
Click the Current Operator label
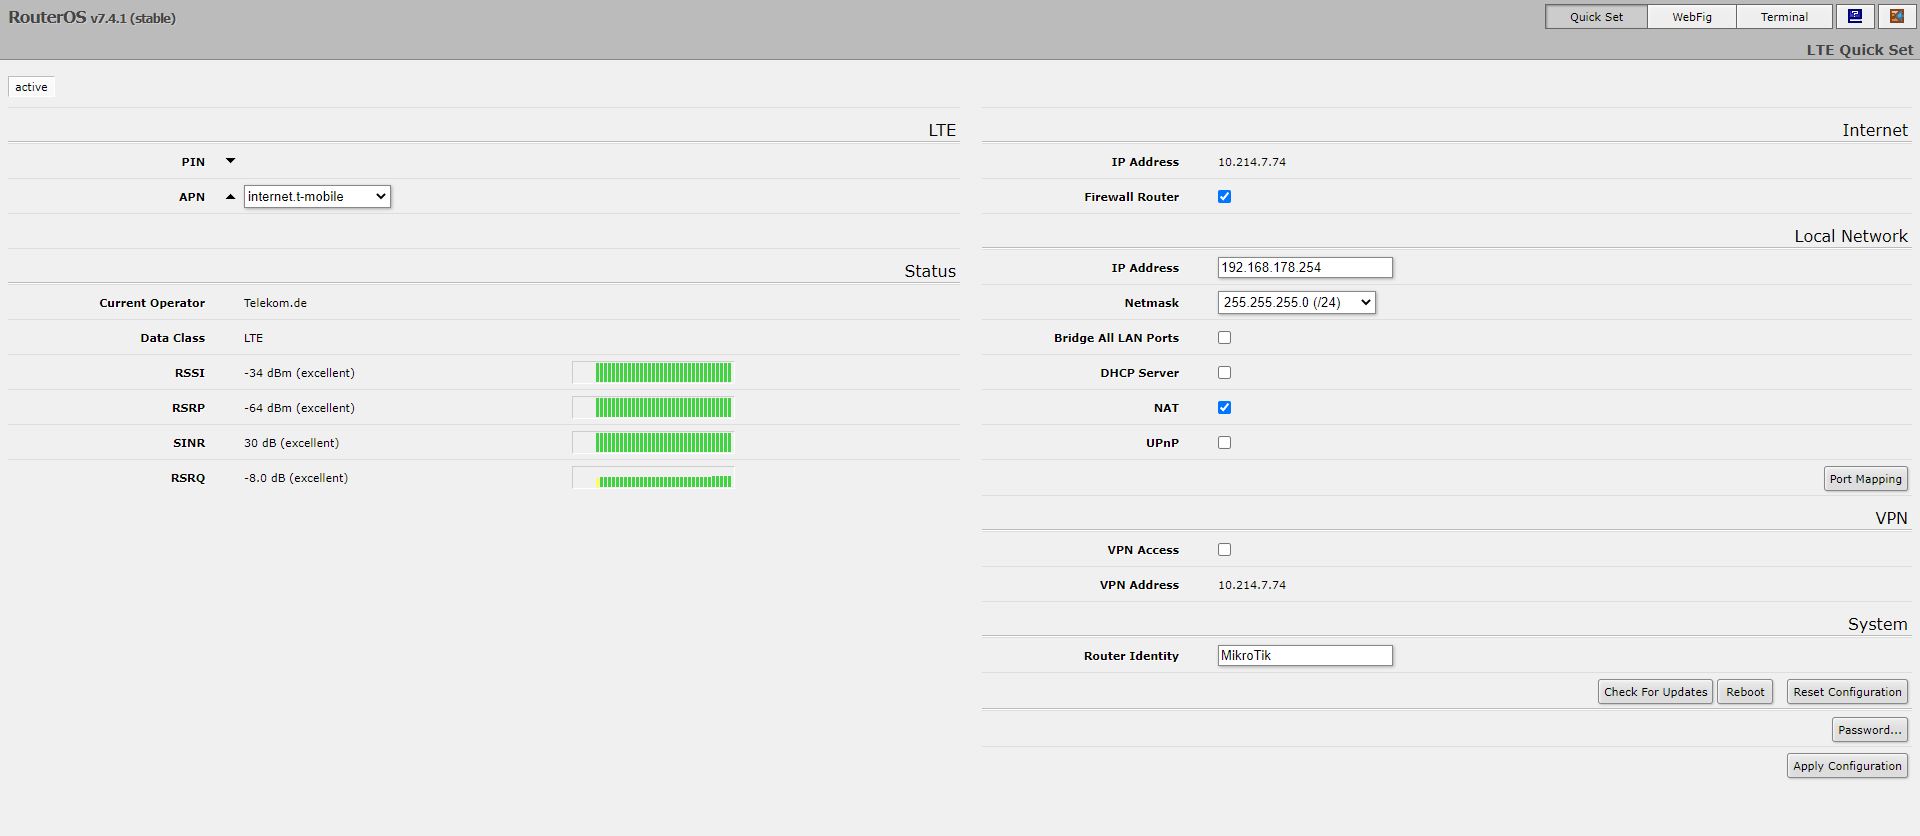click(152, 303)
